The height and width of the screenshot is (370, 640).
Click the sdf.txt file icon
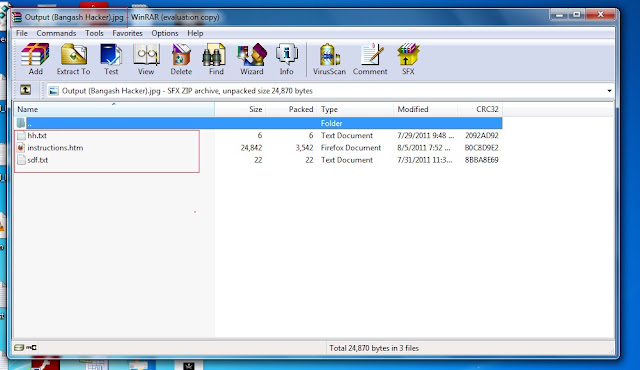(x=21, y=160)
